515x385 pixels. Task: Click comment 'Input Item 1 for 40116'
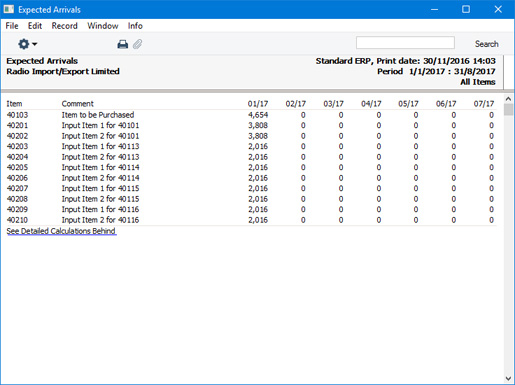pos(100,209)
